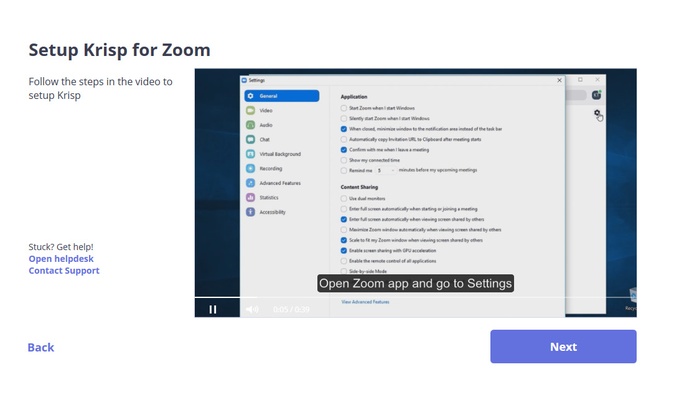This screenshot has width=674, height=400.
Task: Click the Statistics chart icon
Action: (x=251, y=198)
